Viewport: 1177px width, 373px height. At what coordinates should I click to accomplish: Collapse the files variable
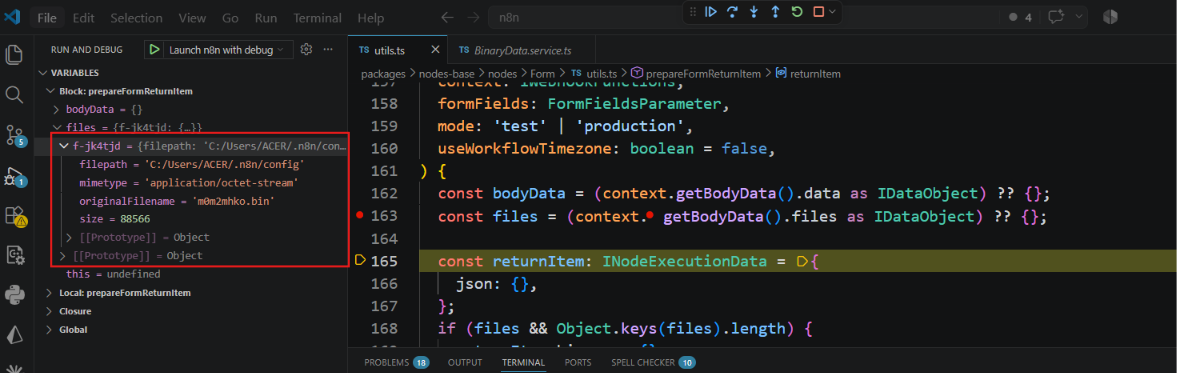(x=56, y=128)
